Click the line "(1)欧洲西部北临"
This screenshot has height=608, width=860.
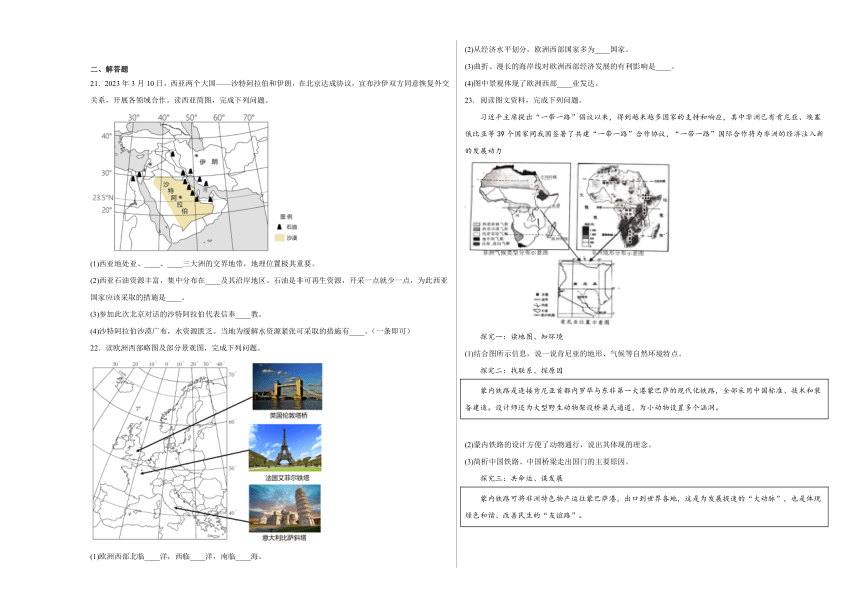pyautogui.click(x=176, y=556)
